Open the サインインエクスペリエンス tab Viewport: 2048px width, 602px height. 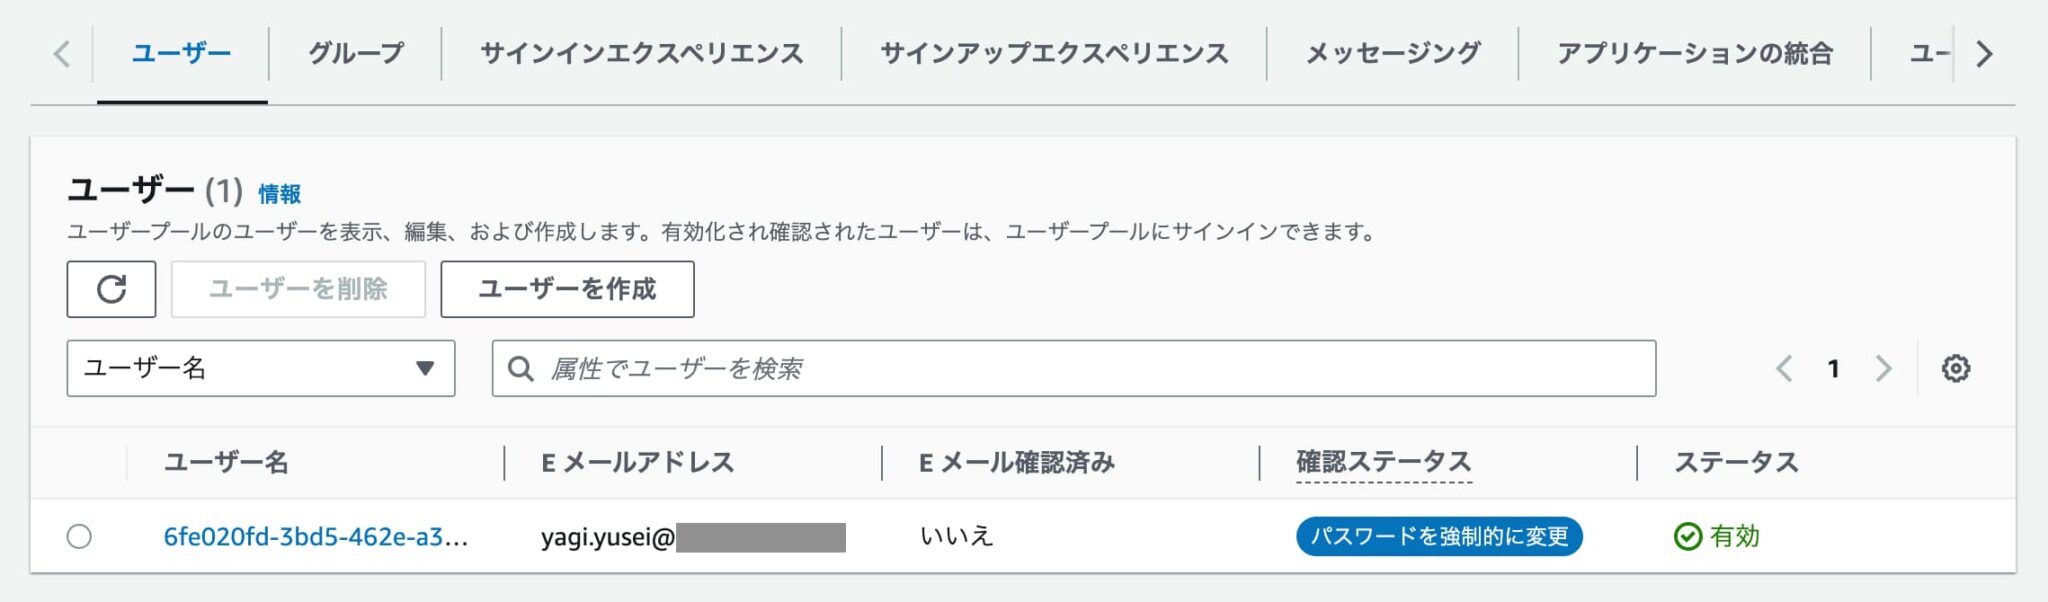pos(641,53)
